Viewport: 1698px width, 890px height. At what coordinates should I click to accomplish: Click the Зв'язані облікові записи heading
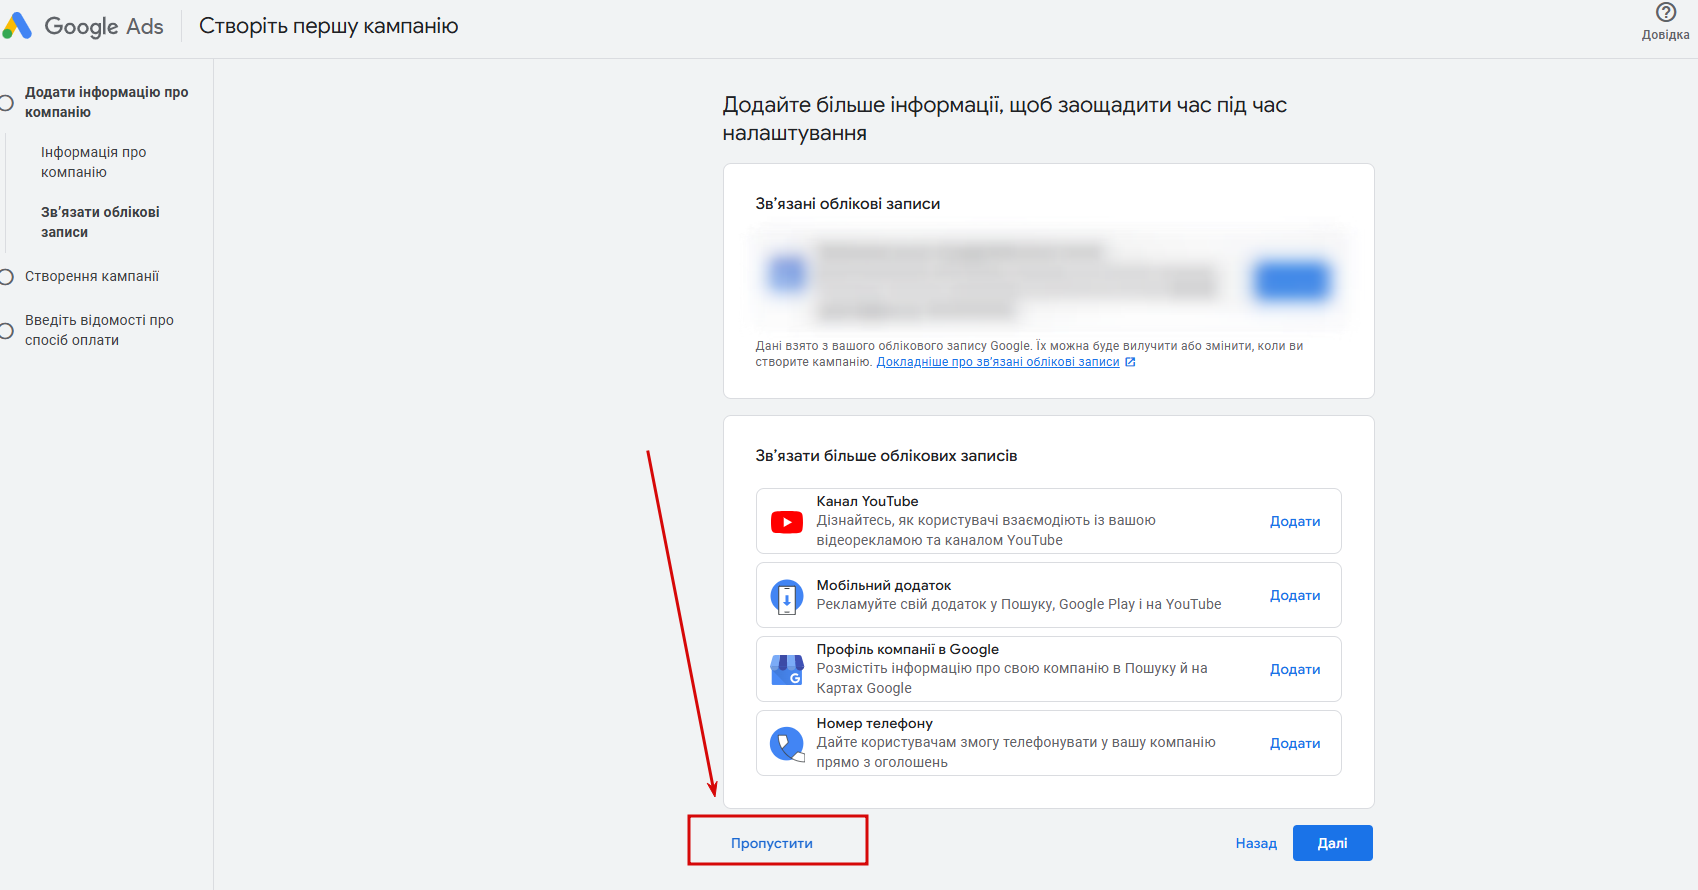tap(848, 203)
